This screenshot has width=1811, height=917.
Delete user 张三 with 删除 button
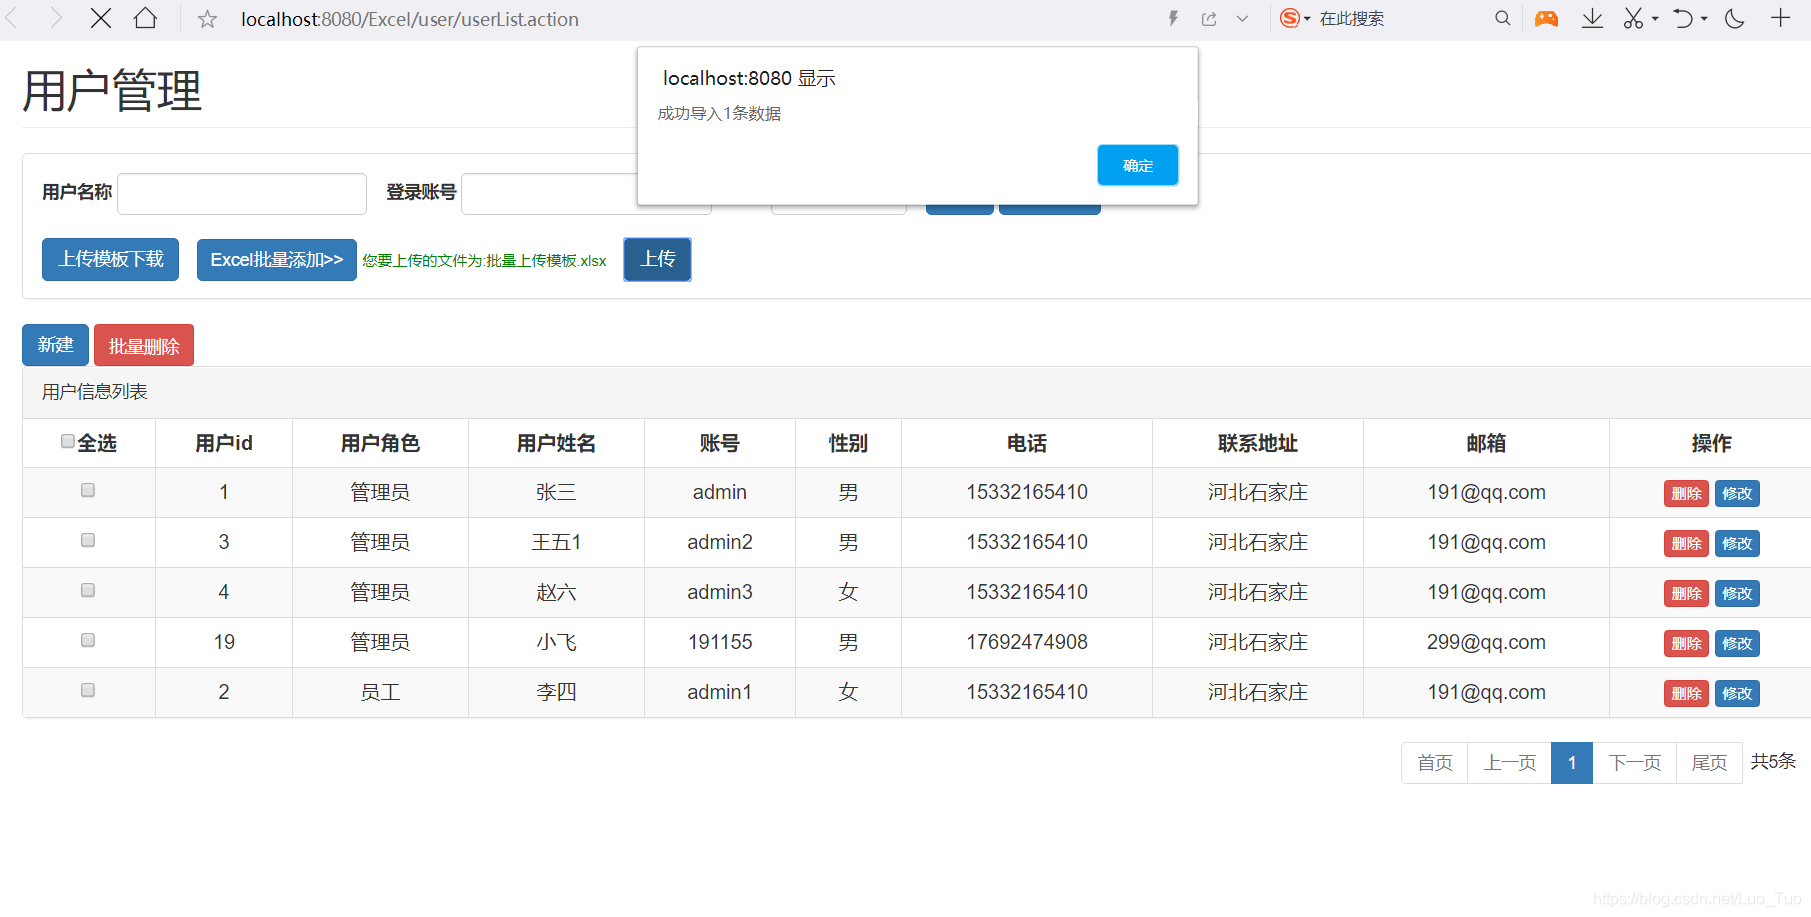point(1686,493)
